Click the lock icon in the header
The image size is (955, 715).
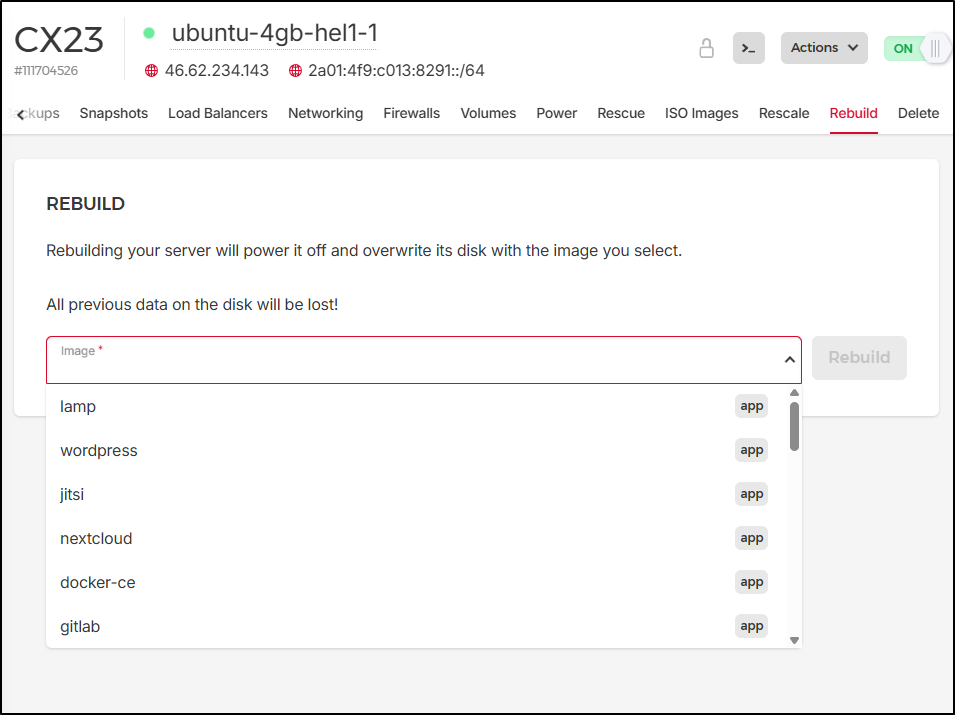pyautogui.click(x=706, y=48)
